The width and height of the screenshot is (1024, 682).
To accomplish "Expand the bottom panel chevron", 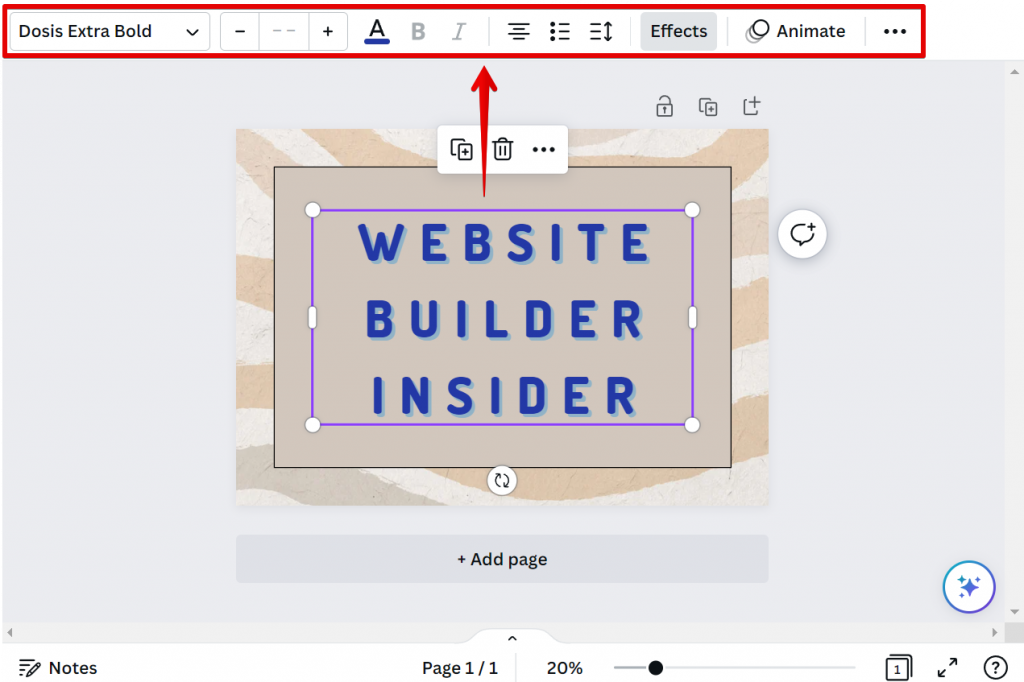I will click(x=511, y=637).
